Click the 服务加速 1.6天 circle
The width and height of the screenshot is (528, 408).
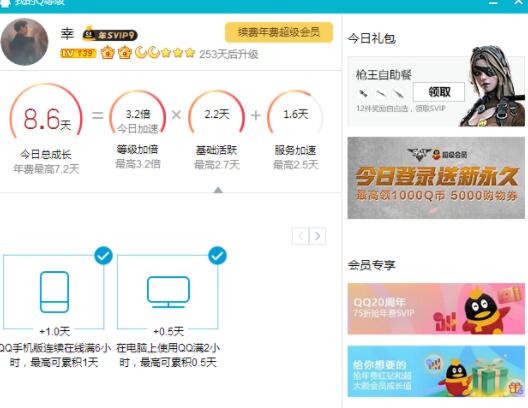pos(295,114)
